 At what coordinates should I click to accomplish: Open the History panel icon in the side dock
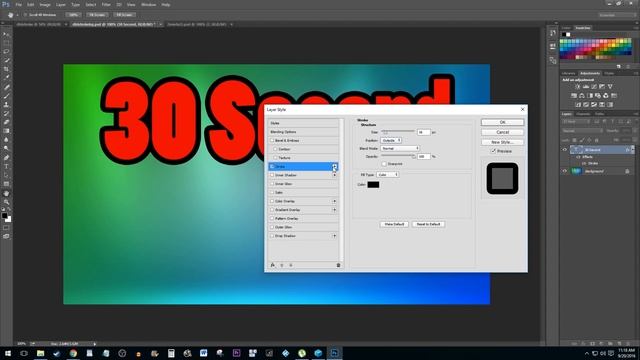click(x=553, y=33)
